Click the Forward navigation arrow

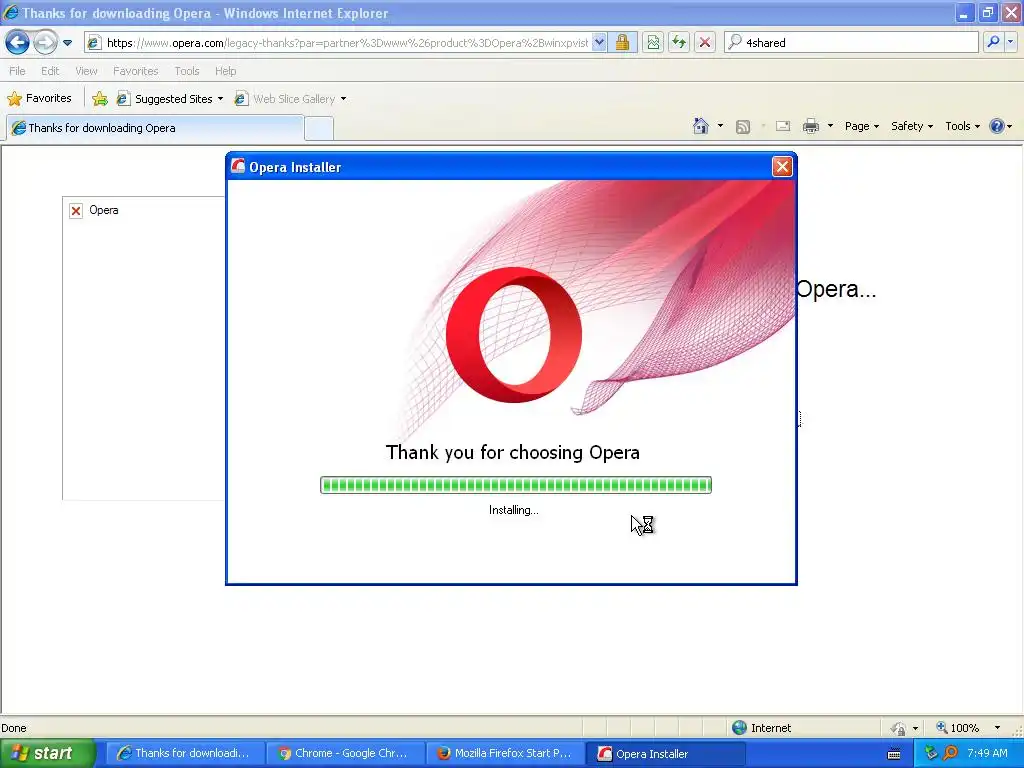45,43
